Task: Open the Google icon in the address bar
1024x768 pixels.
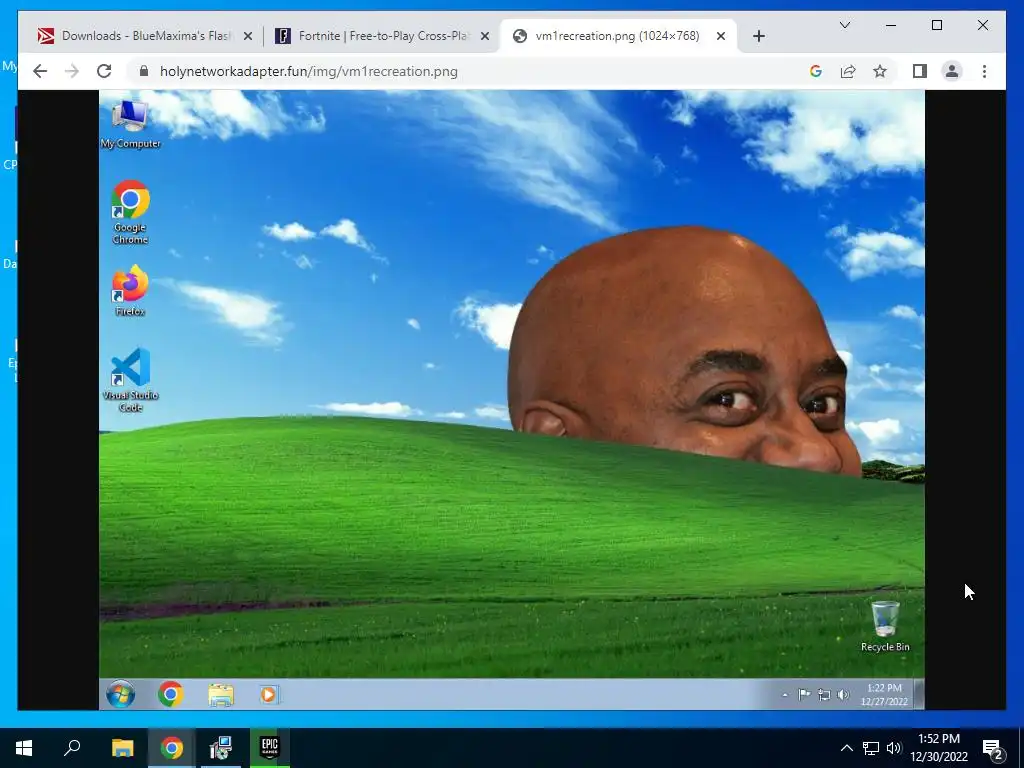Action: point(816,71)
